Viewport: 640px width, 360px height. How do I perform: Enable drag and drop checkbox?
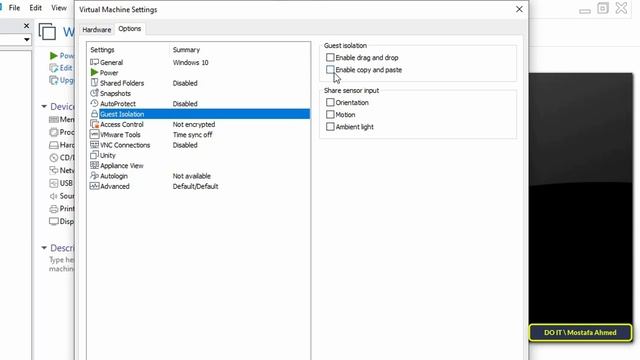point(330,58)
